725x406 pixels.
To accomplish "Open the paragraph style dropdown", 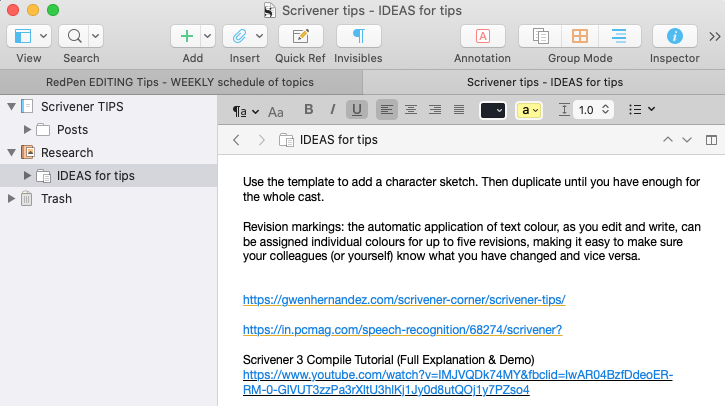I will coord(246,111).
